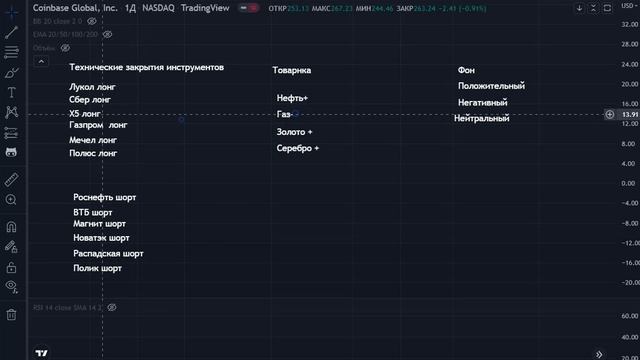640x360 pixels.
Task: Select the 'Роснефть шорт' text note
Action: coord(104,198)
